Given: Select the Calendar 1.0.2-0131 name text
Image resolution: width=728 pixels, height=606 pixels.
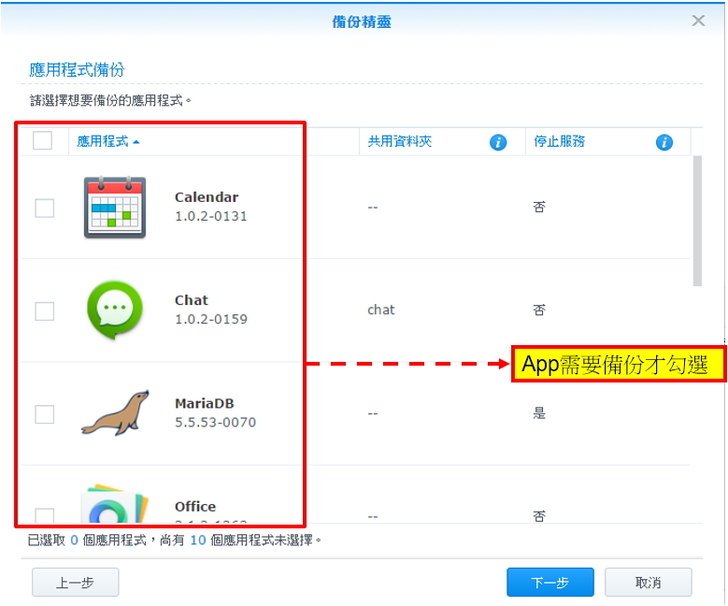Looking at the screenshot, I should coord(211,206).
